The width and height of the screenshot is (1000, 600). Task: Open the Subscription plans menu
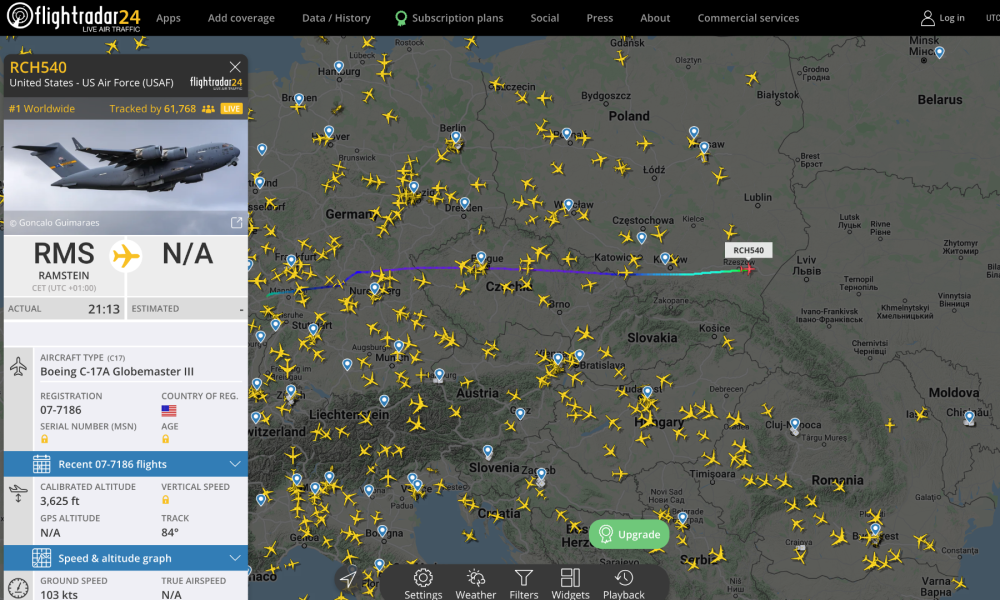point(449,18)
